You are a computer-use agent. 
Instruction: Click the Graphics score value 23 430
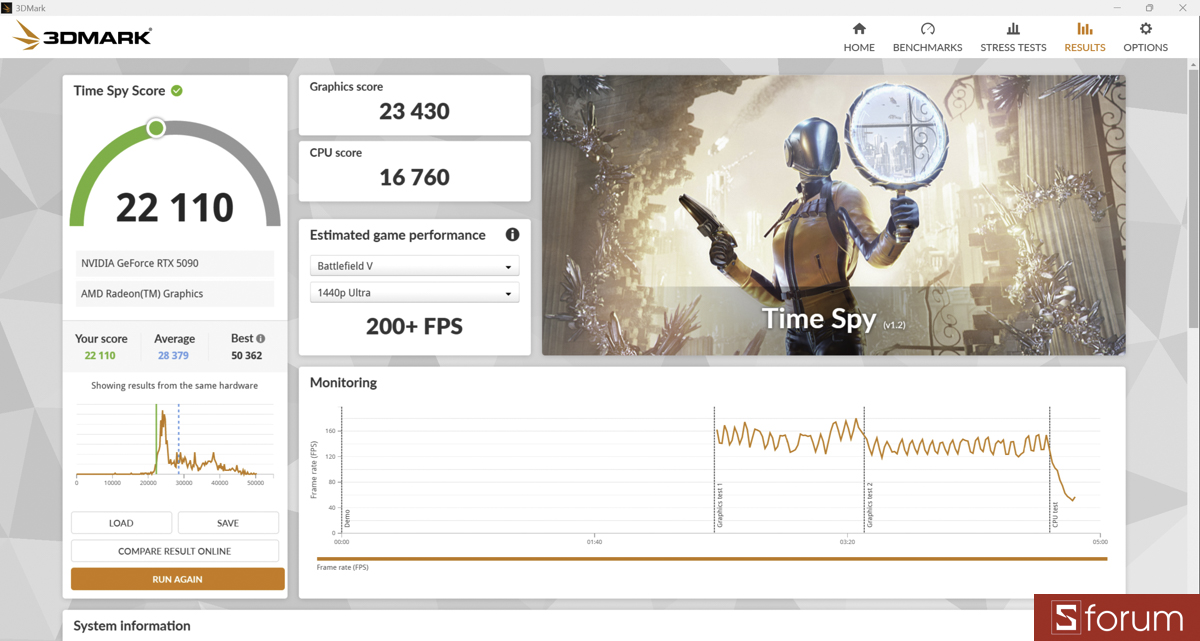[x=414, y=111]
